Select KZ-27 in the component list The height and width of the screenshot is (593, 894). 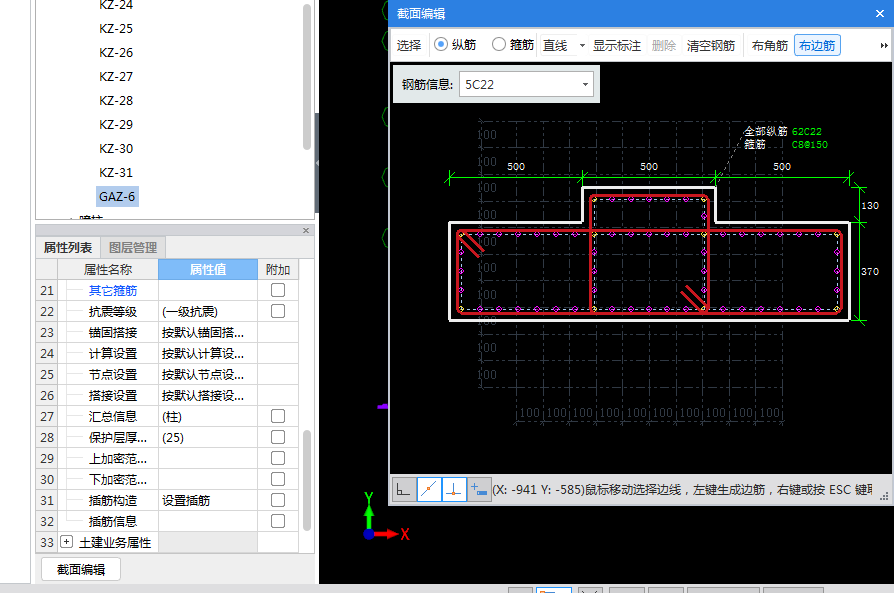click(116, 77)
